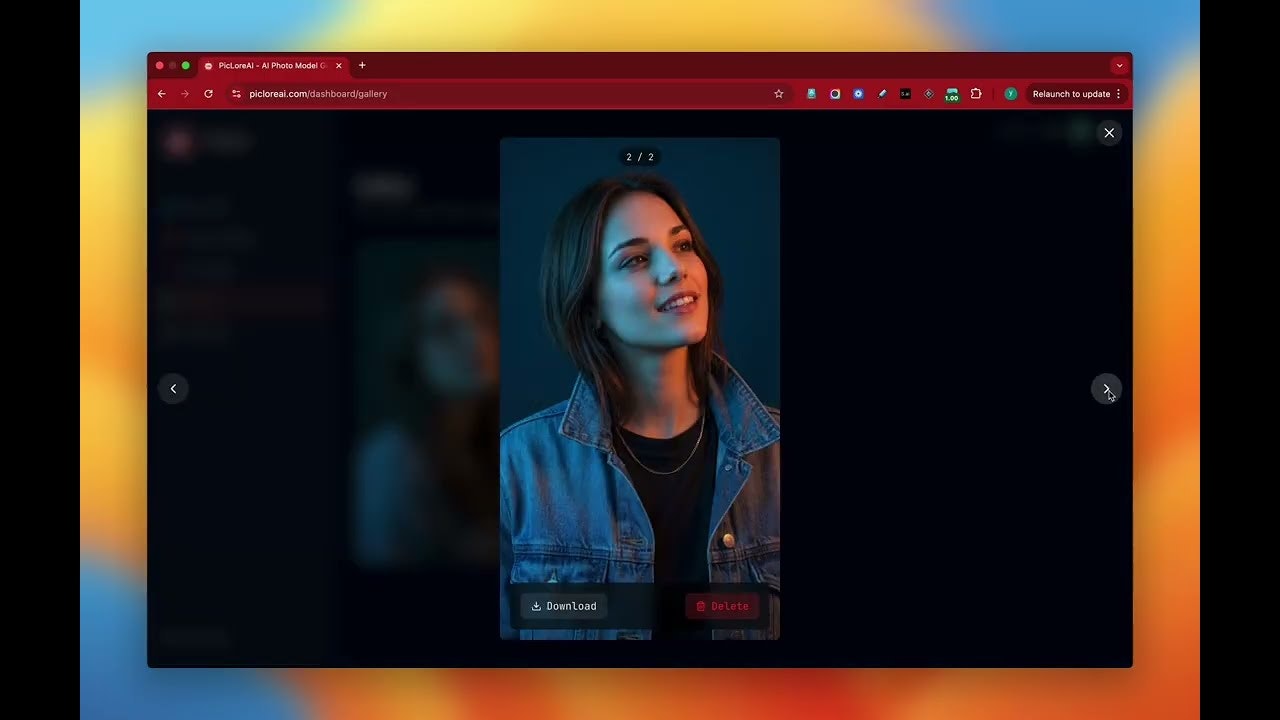This screenshot has height=720, width=1280.
Task: Bookmark this page with the star
Action: [x=779, y=94]
